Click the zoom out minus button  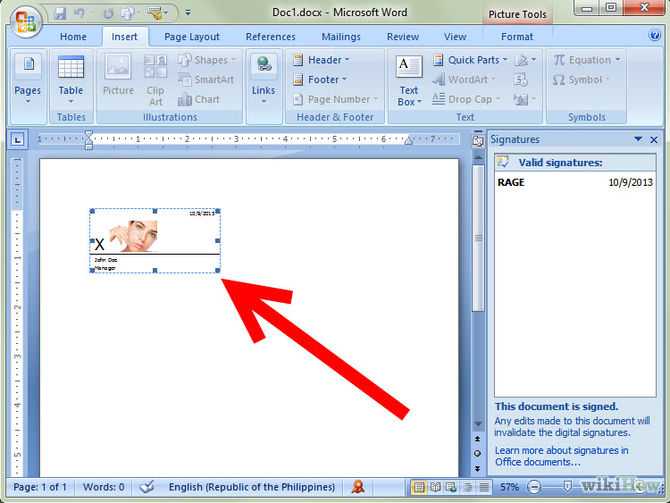[x=534, y=487]
